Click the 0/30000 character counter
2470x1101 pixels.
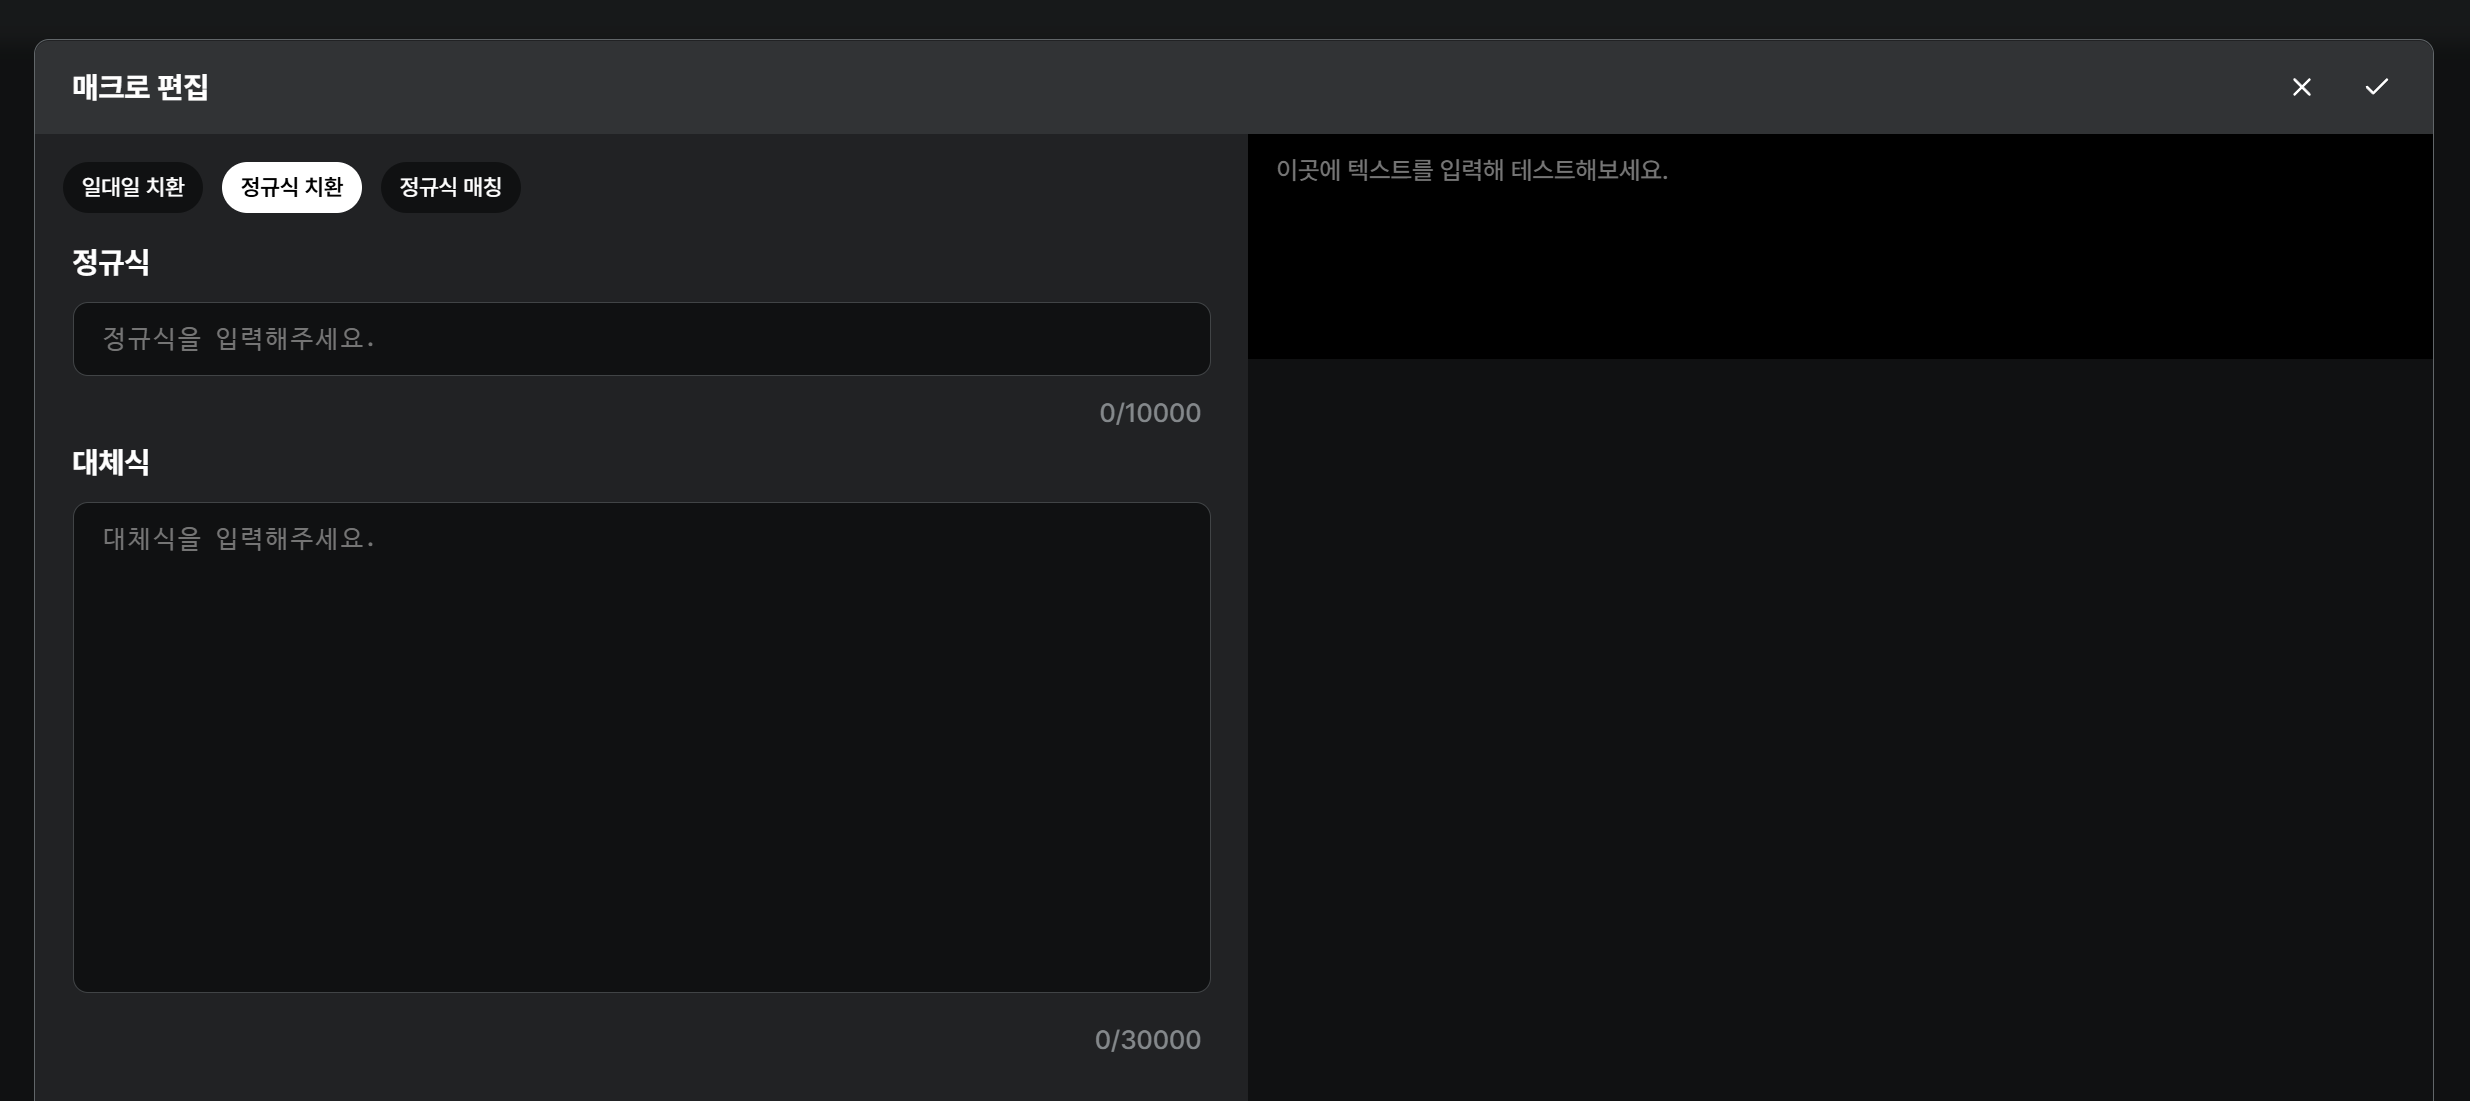[x=1147, y=1040]
